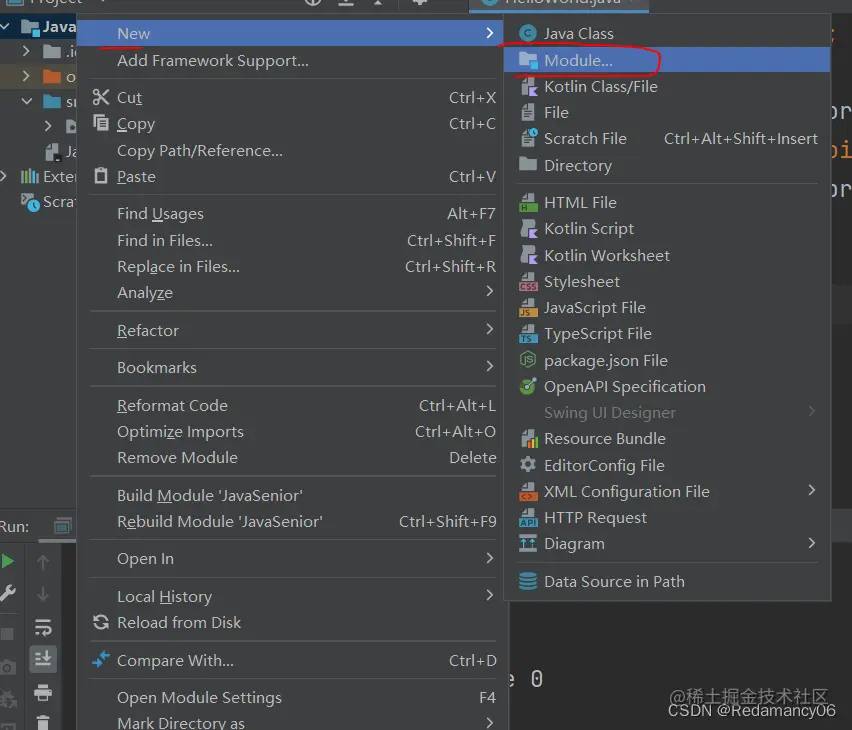
Task: Click the Kotlin Worksheet icon
Action: (x=528, y=254)
